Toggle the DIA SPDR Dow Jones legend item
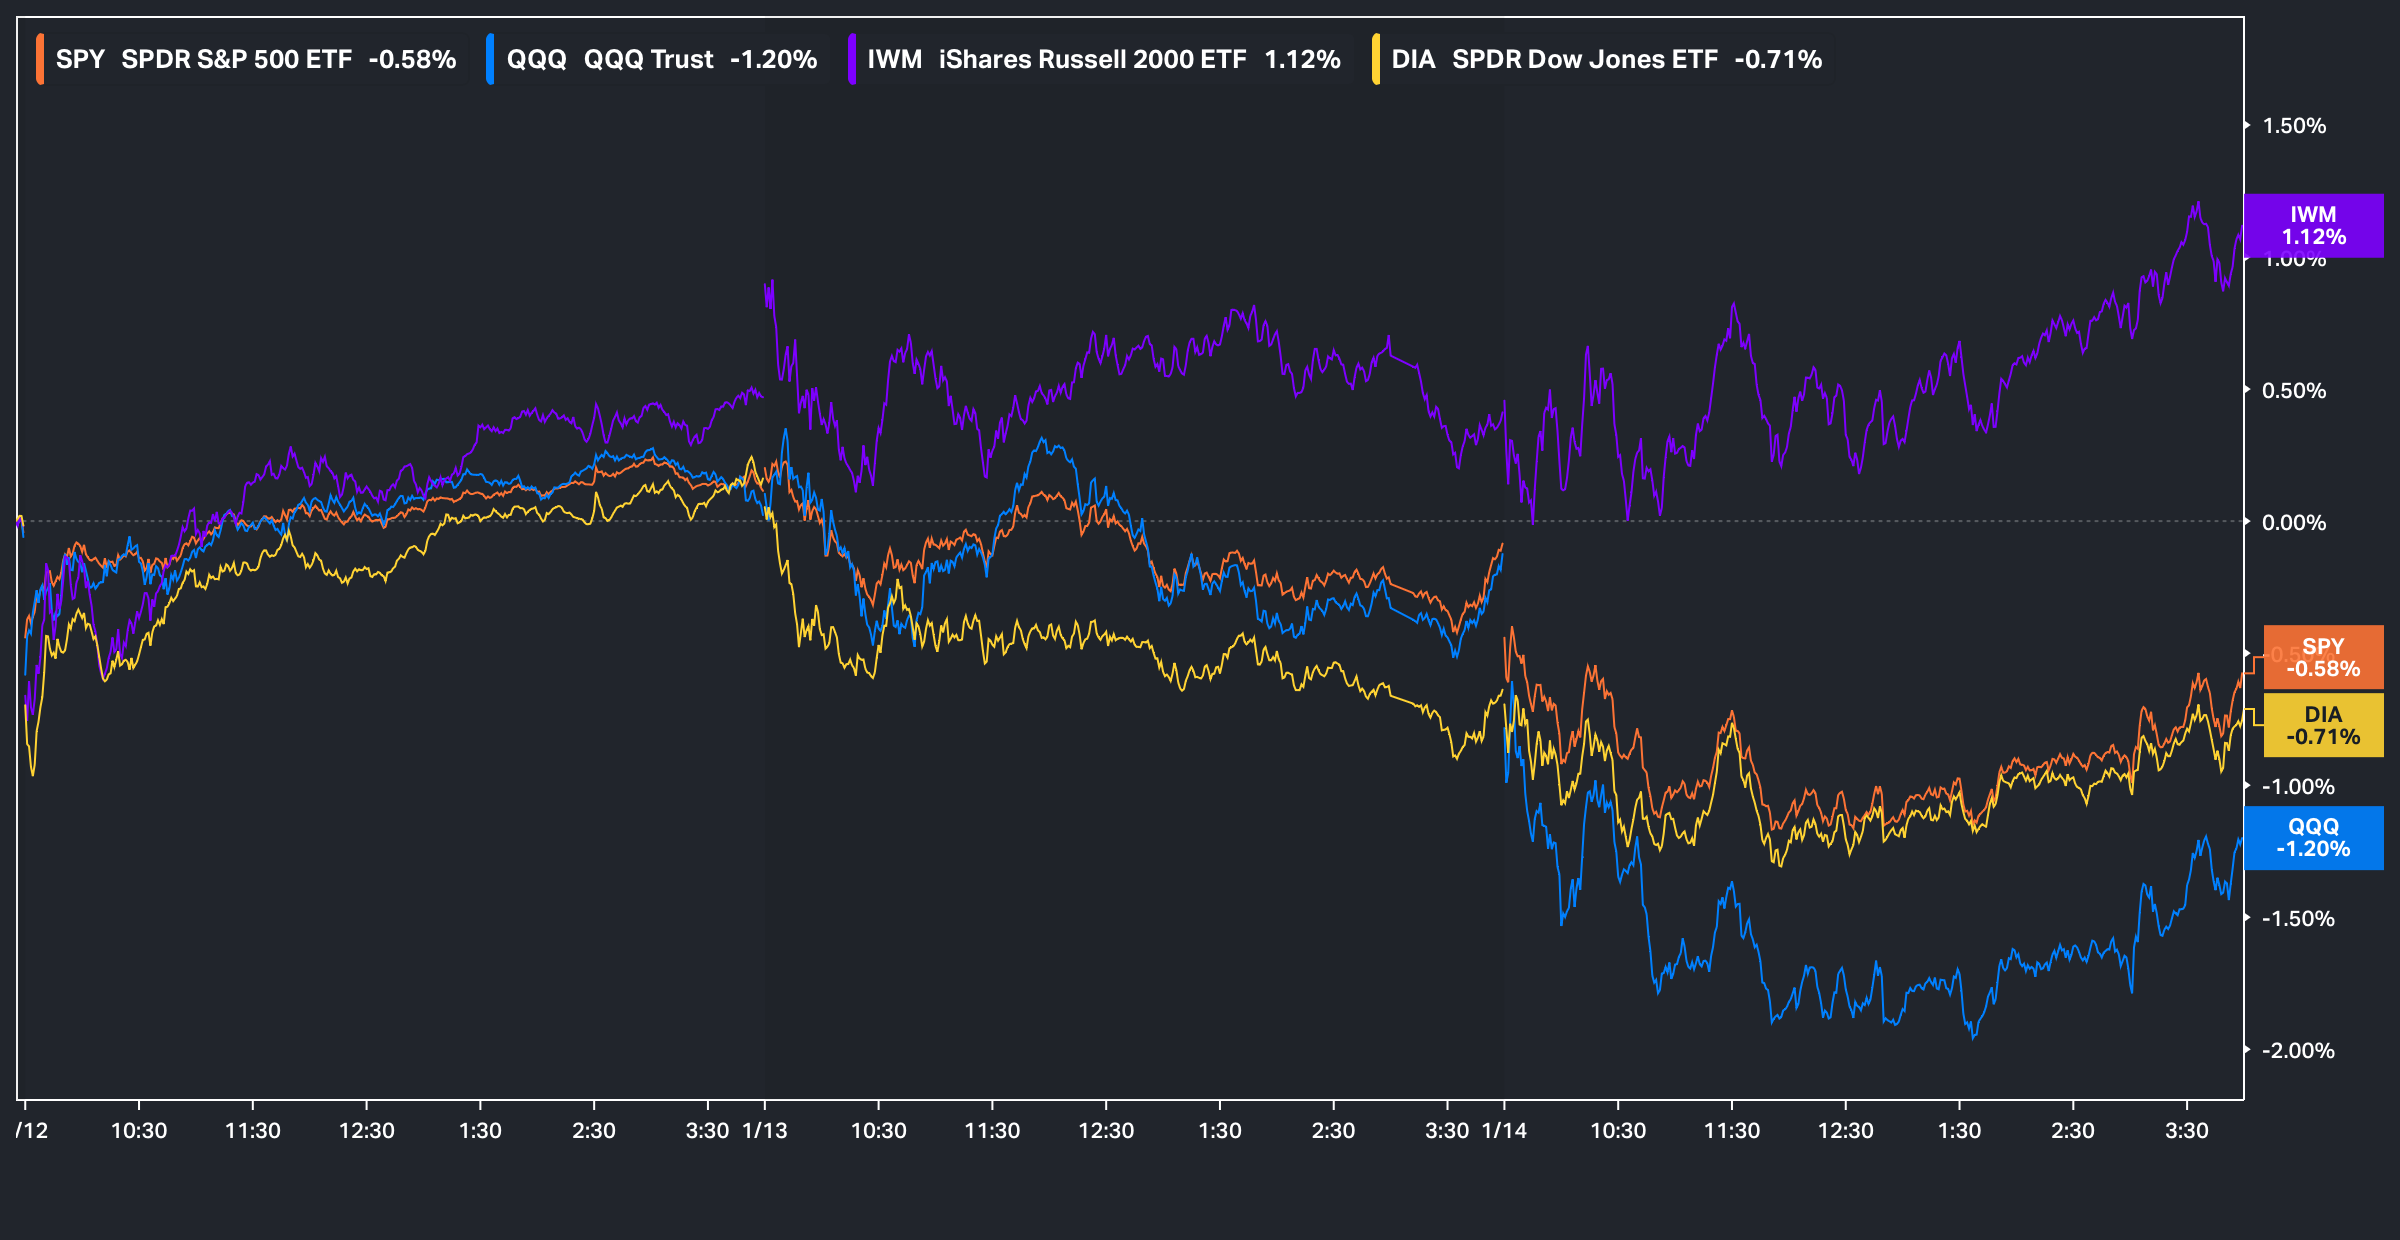 (x=1606, y=59)
